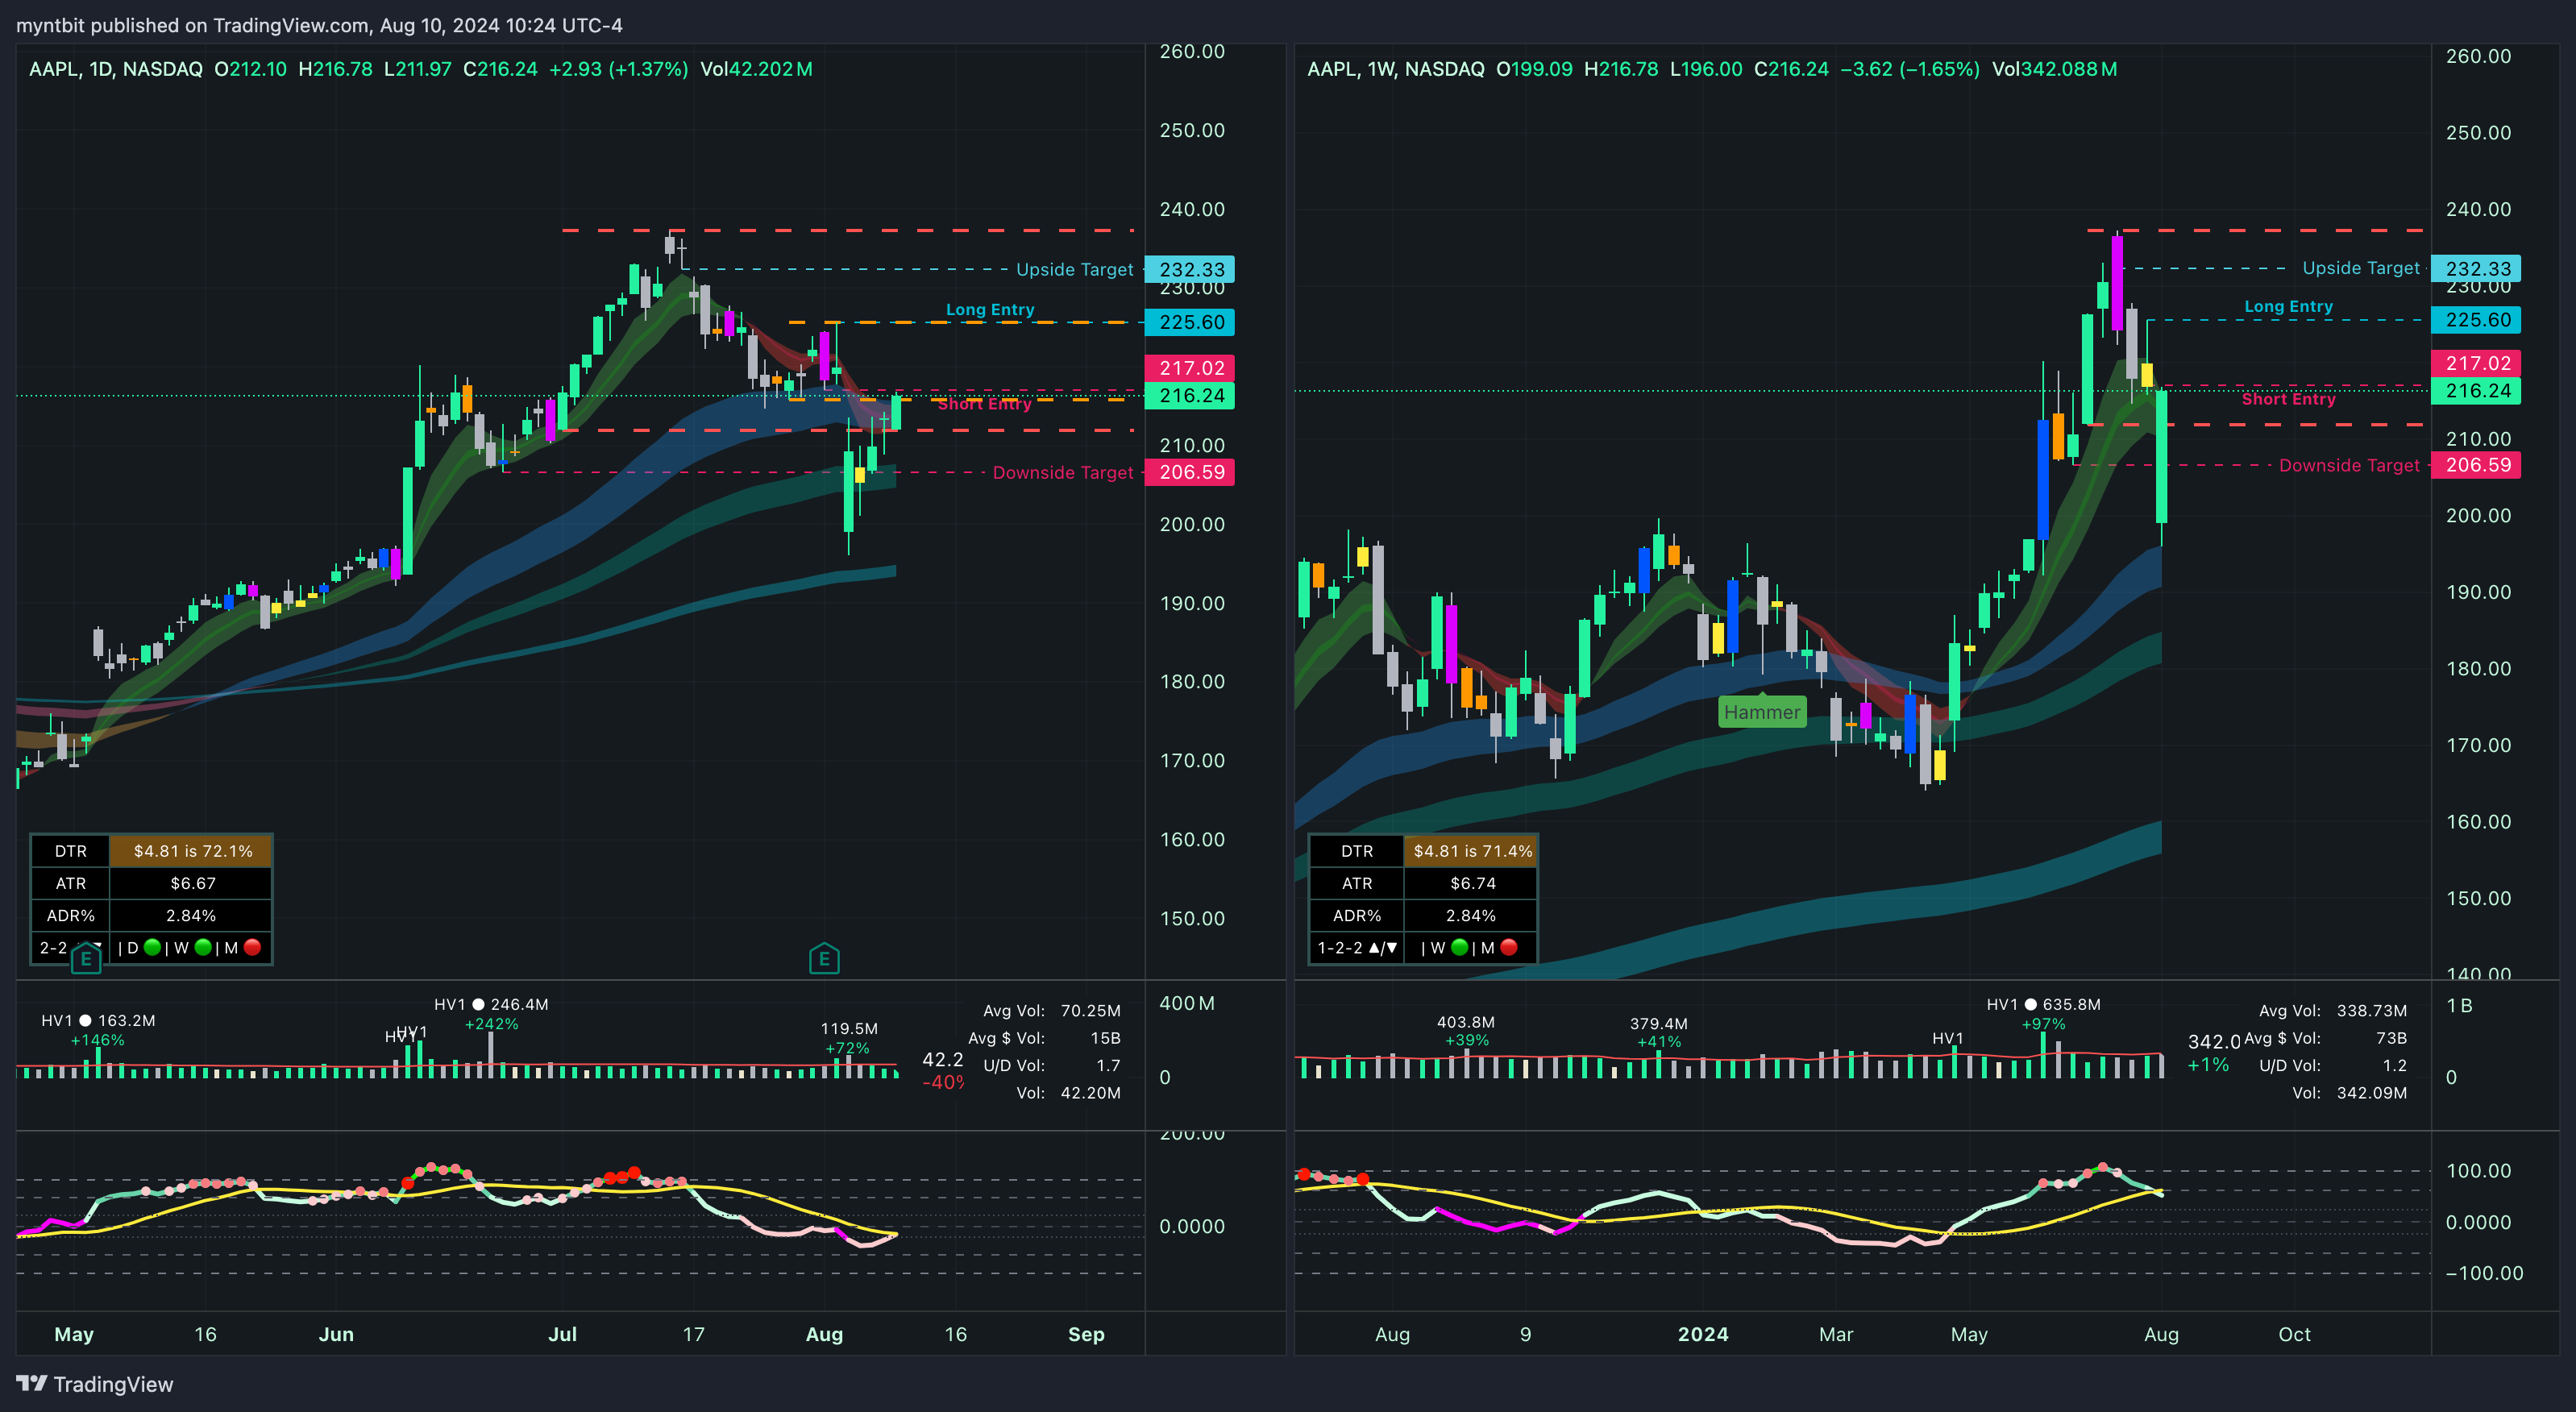Click Short Entry label on daily chart
Viewport: 2576px width, 1412px height.
tap(984, 404)
